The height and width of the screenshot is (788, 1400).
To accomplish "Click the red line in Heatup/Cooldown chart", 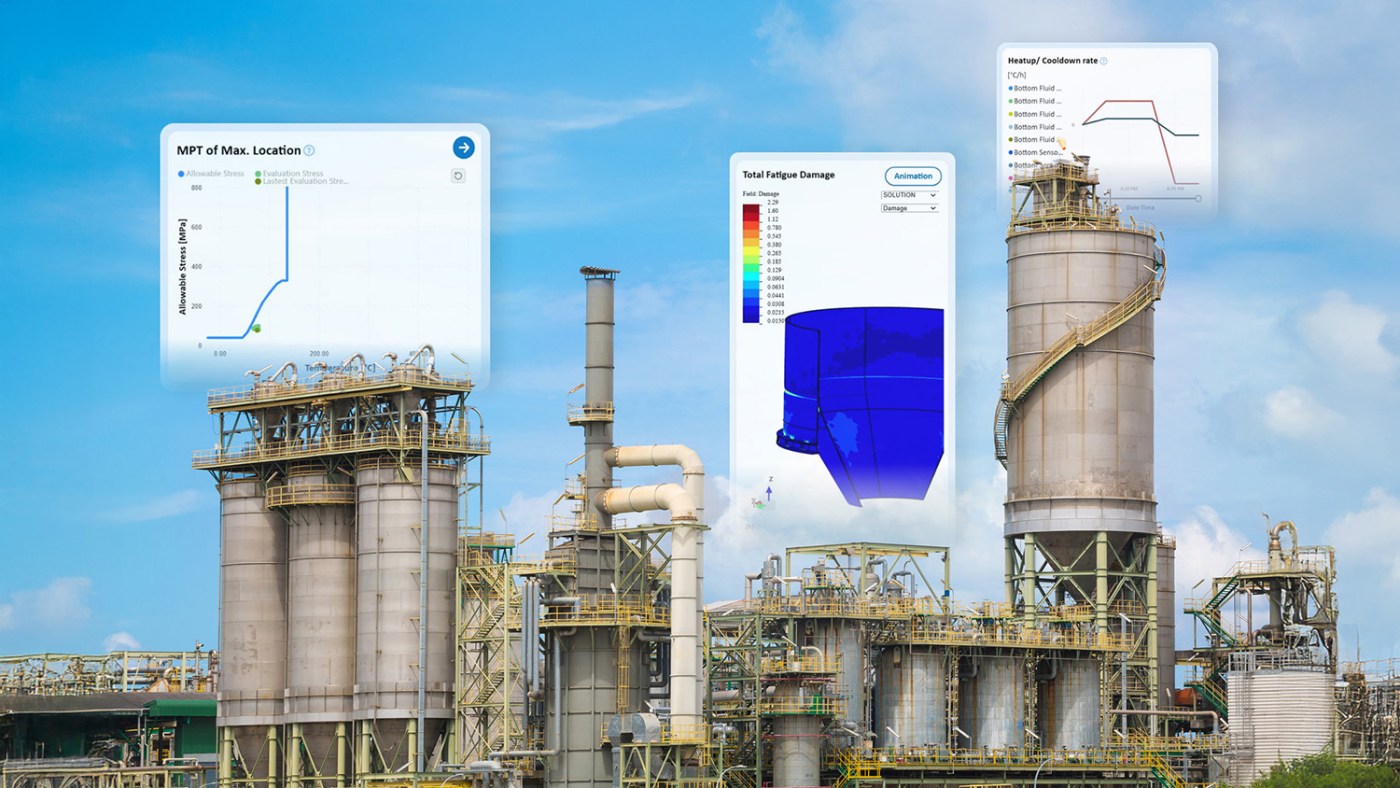I will pyautogui.click(x=1127, y=101).
